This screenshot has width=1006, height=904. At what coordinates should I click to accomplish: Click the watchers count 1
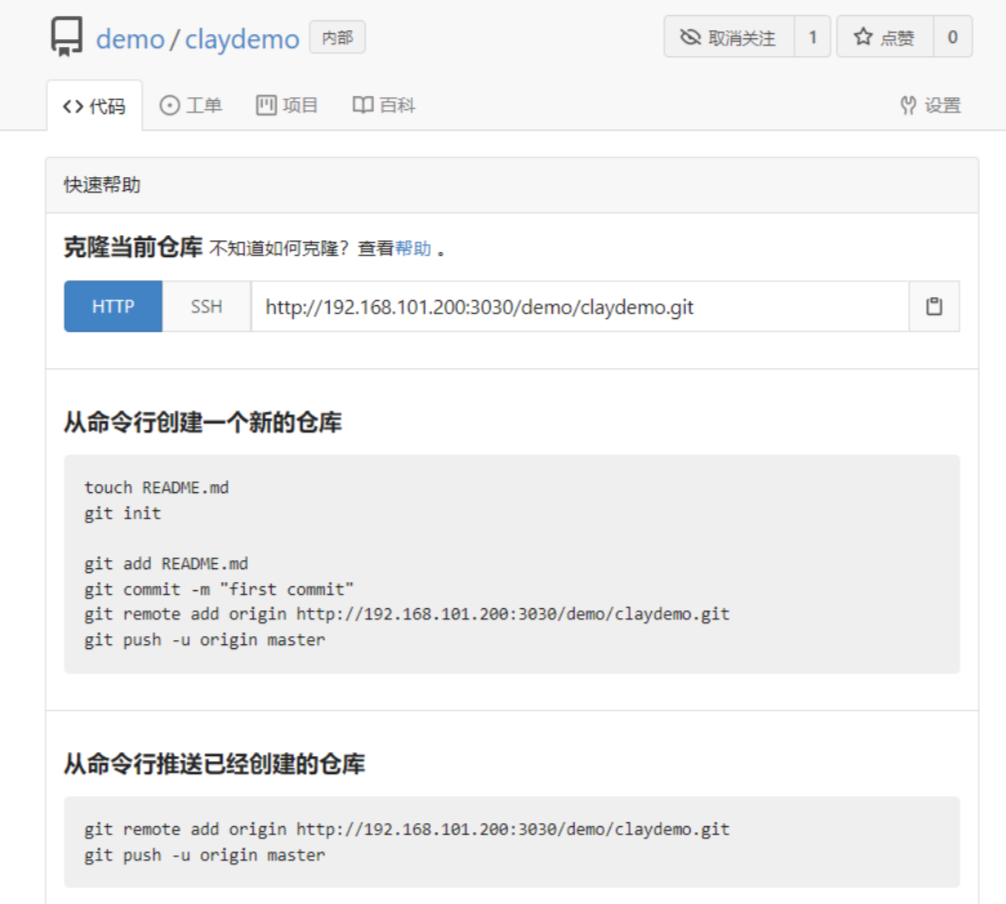812,38
